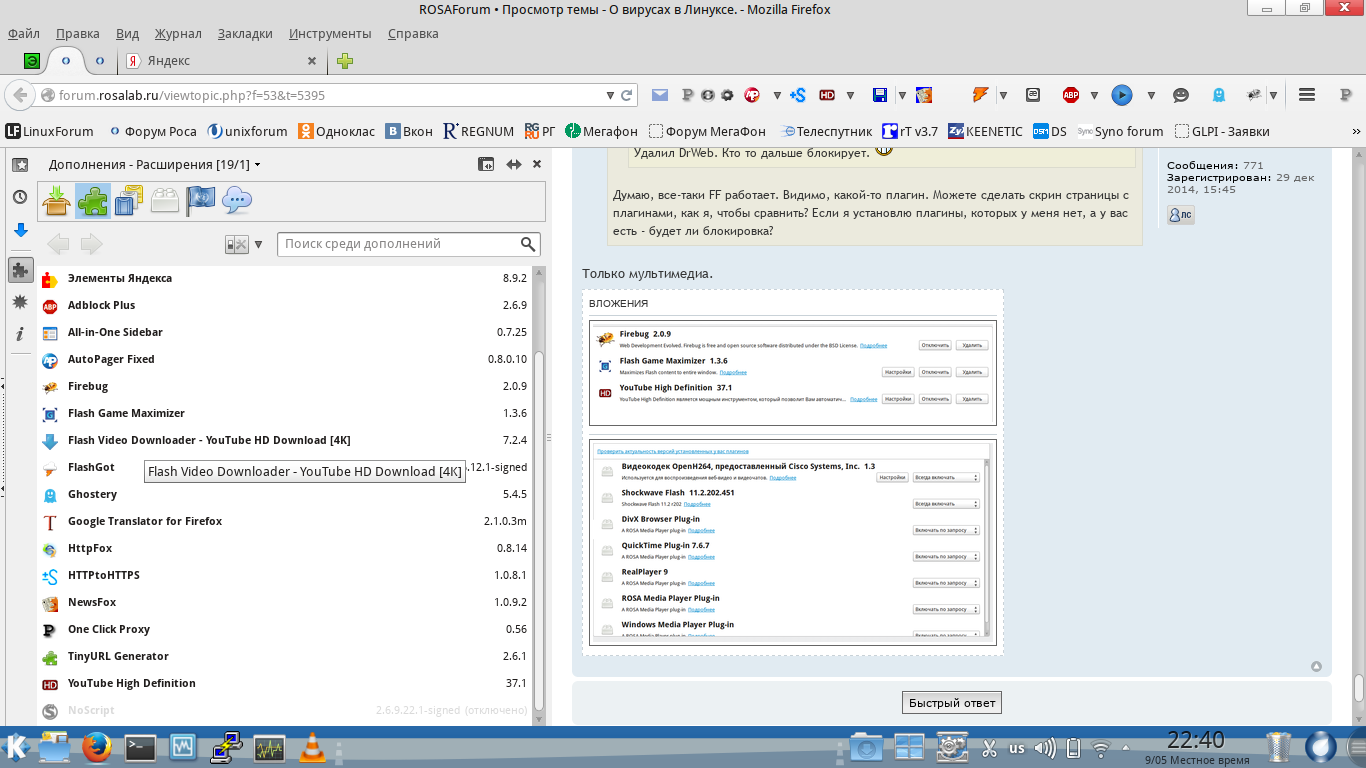Open the Правка menu
The width and height of the screenshot is (1366, 768).
(77, 33)
